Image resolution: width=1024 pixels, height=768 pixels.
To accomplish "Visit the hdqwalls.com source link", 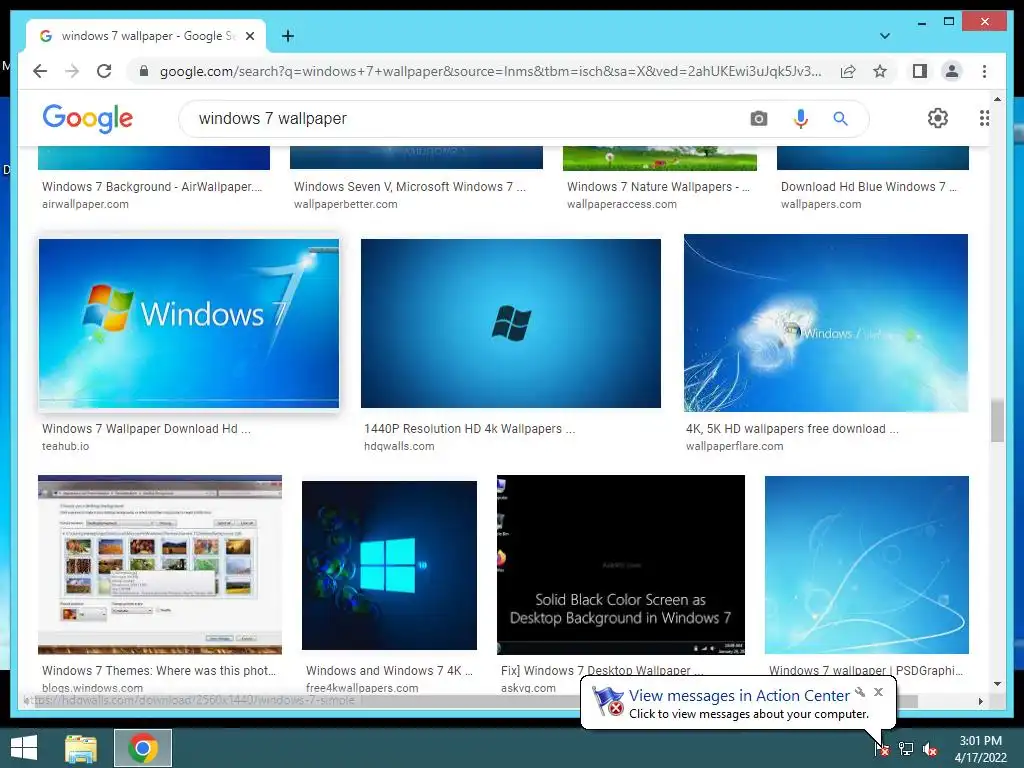I will [399, 446].
